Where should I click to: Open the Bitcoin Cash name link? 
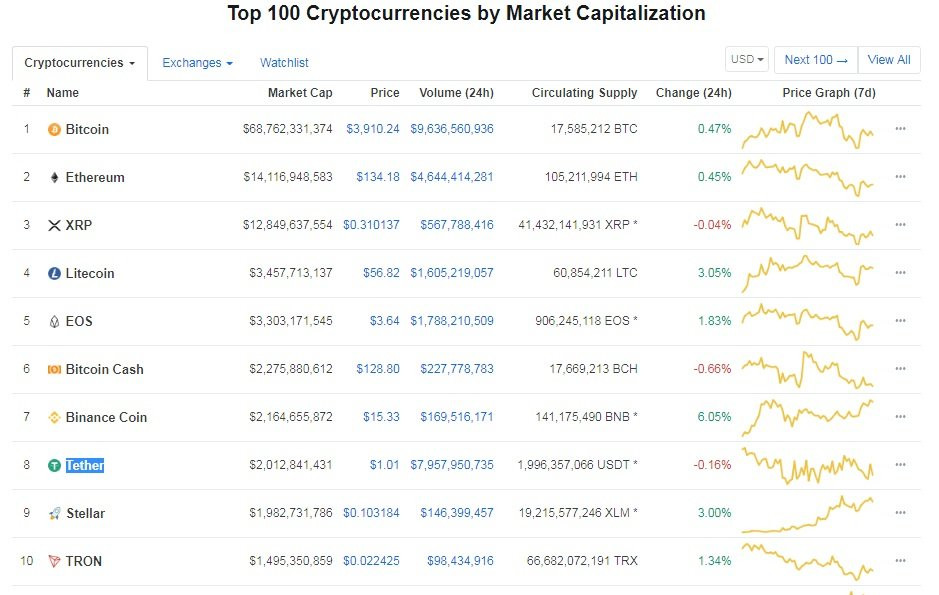coord(104,369)
